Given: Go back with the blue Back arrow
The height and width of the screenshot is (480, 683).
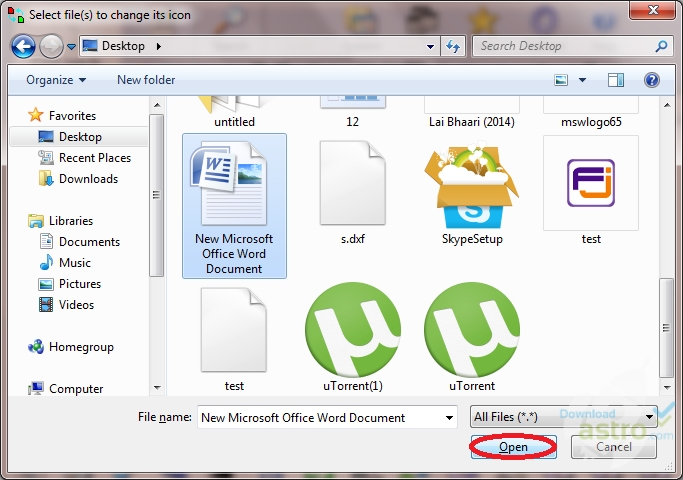Looking at the screenshot, I should [23, 47].
